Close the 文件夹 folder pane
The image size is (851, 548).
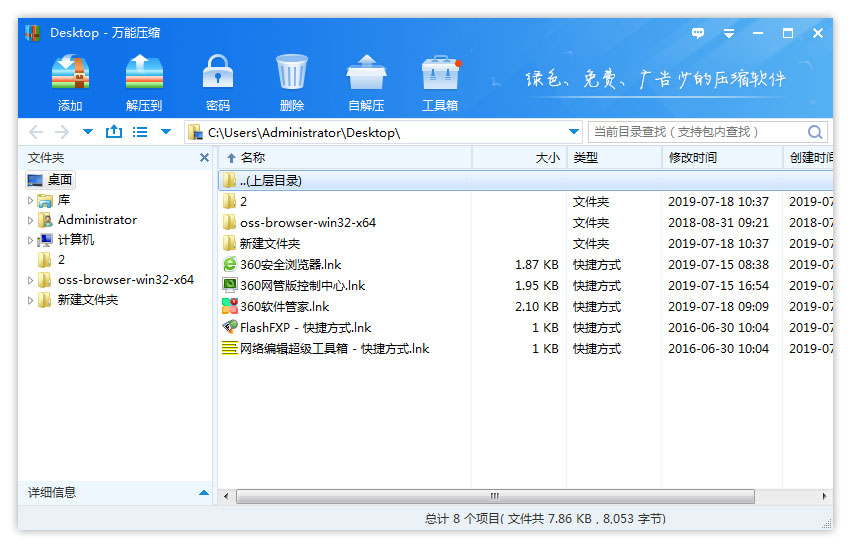point(204,158)
